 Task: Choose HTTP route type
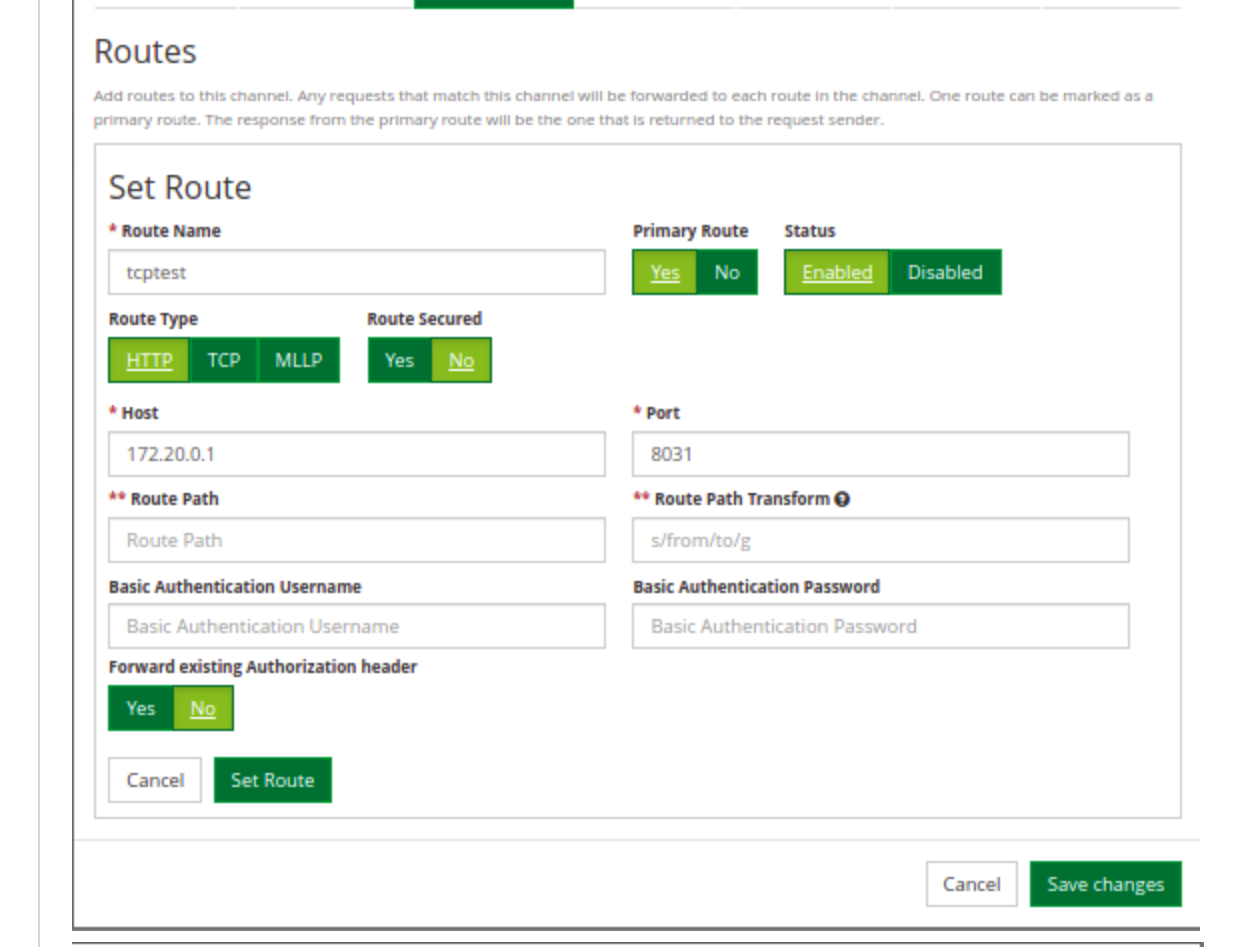pyautogui.click(x=149, y=360)
